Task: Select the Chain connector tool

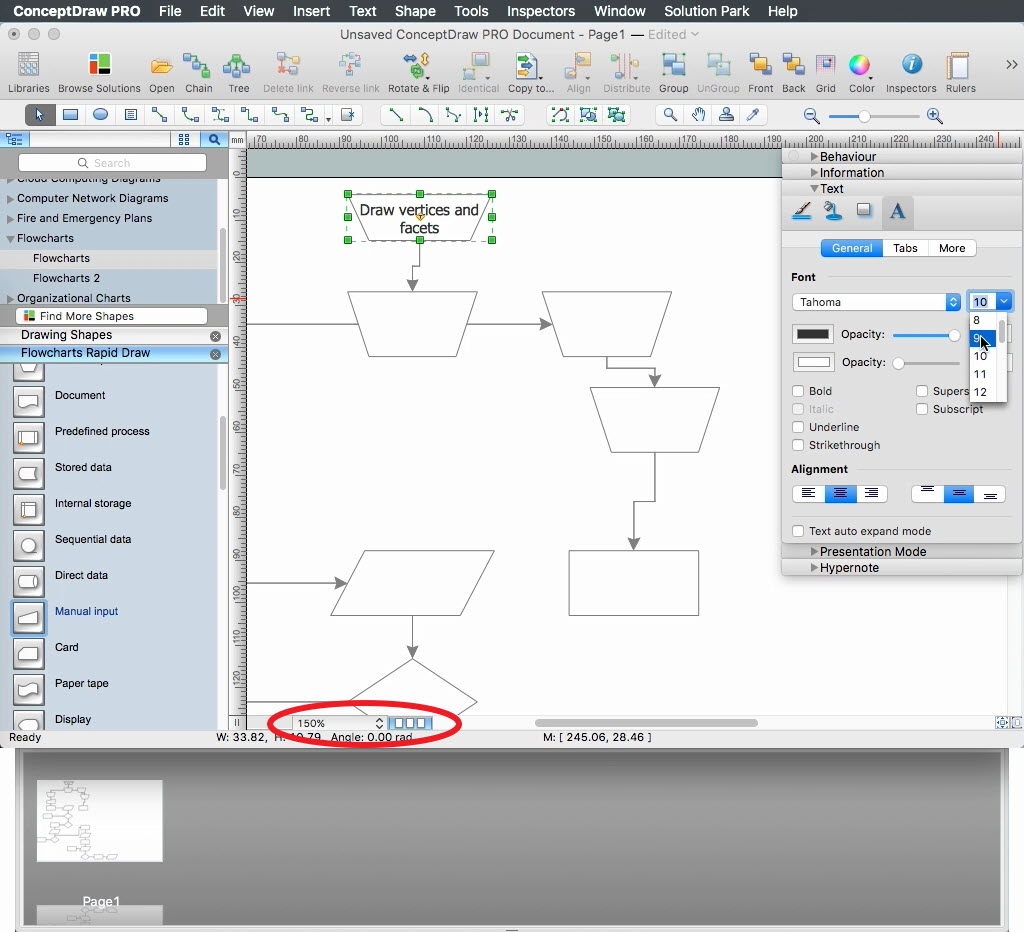Action: (198, 67)
